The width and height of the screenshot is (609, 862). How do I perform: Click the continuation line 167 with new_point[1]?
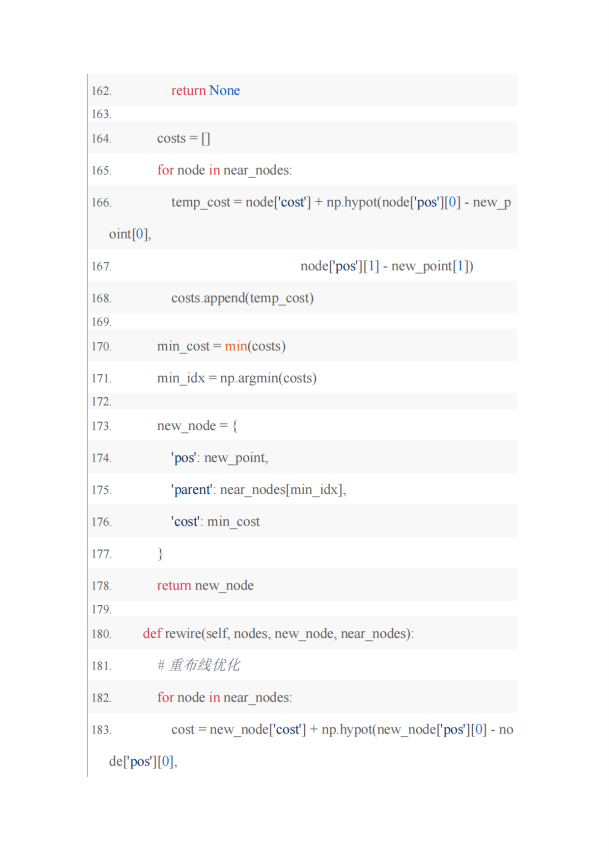pyautogui.click(x=386, y=266)
